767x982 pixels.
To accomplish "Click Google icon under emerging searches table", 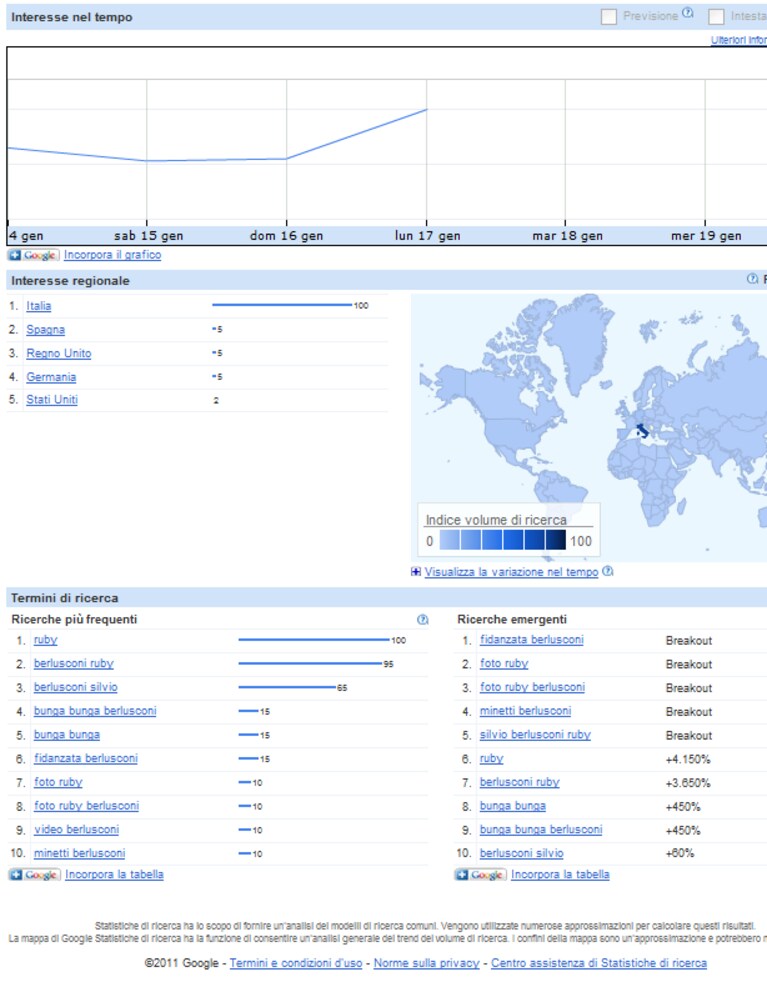I will (x=480, y=875).
